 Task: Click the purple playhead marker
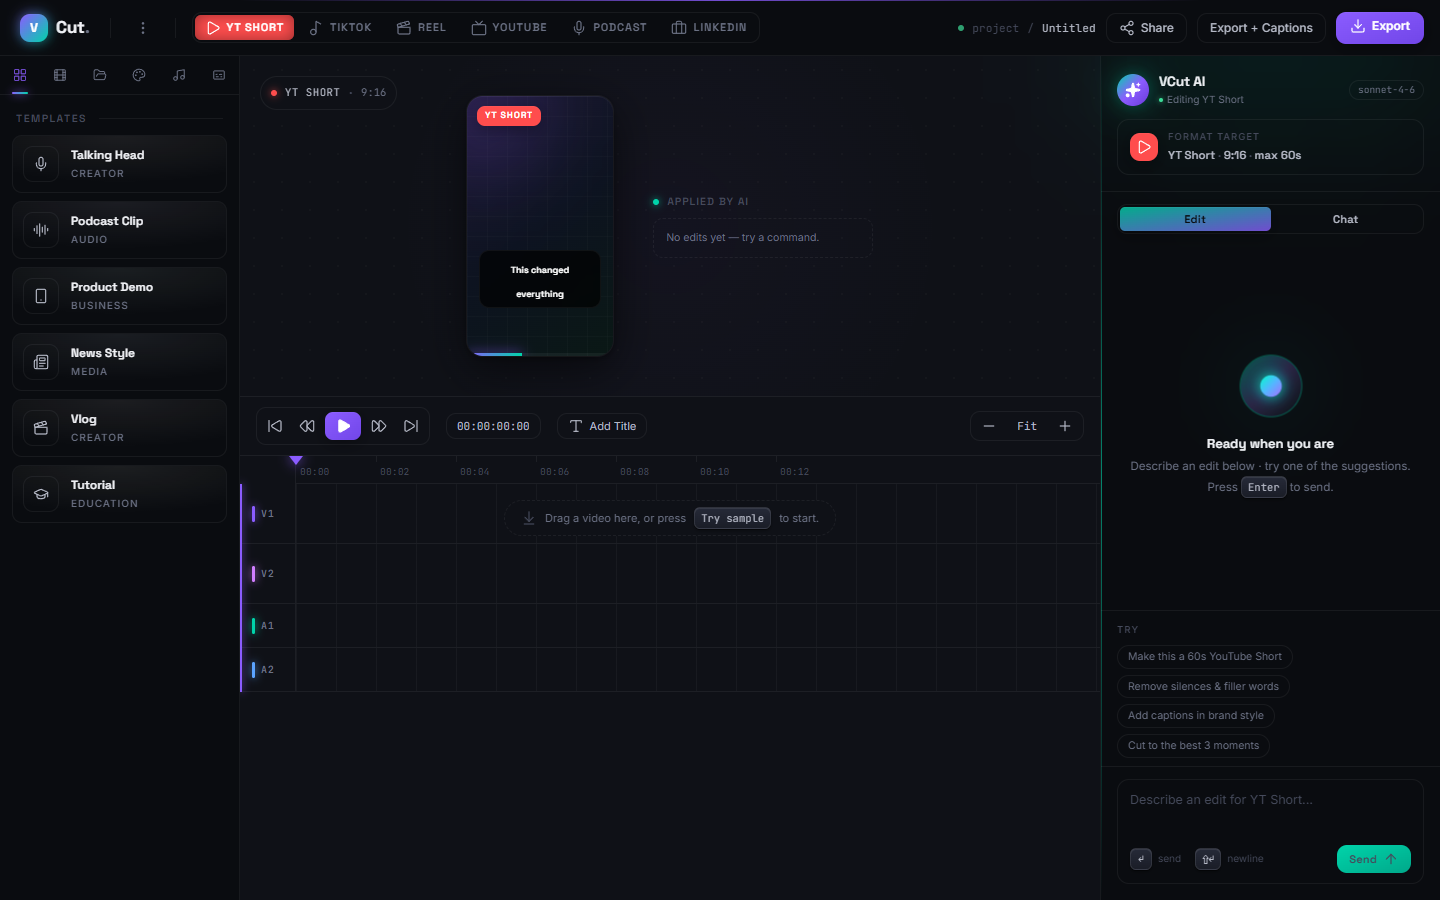point(296,461)
